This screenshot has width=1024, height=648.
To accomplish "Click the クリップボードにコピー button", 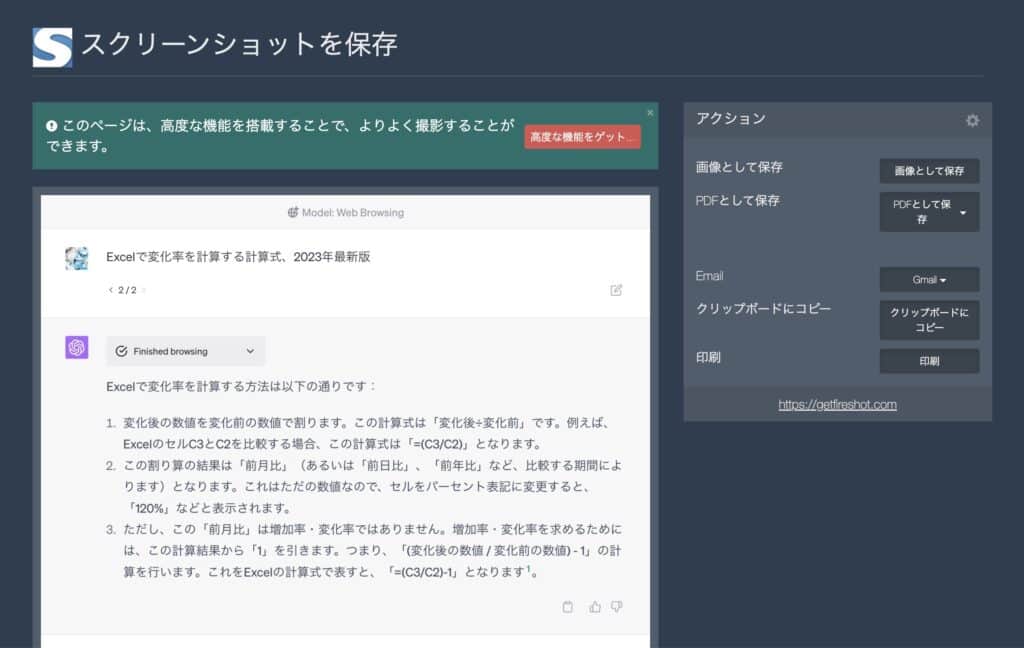I will [929, 320].
